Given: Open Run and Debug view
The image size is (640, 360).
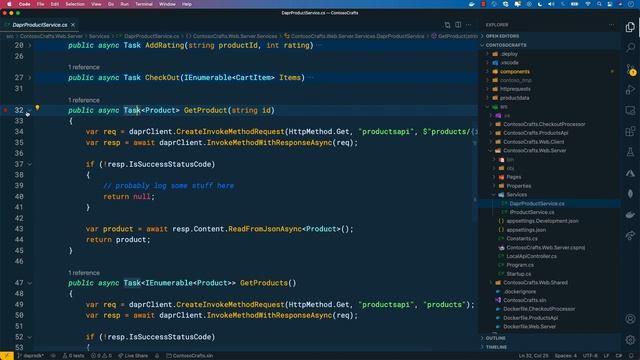Looking at the screenshot, I should pos(630,90).
